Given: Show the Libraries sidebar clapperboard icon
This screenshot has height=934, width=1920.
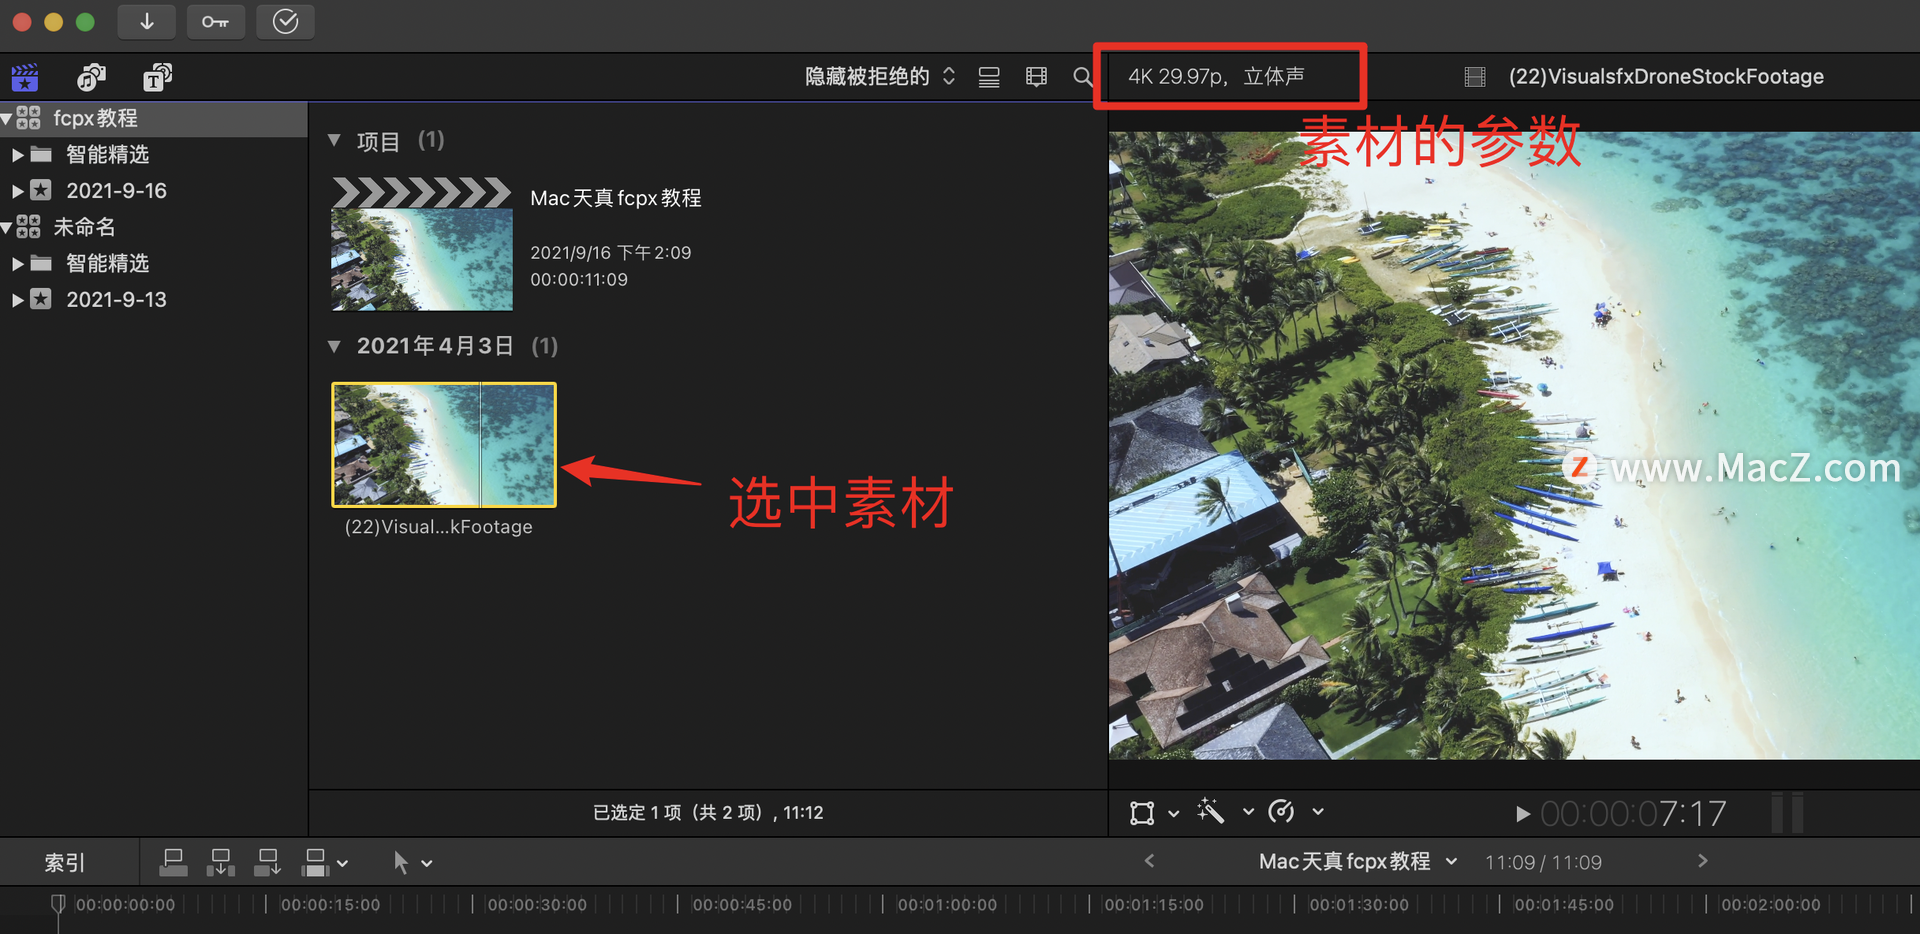Looking at the screenshot, I should coord(25,77).
